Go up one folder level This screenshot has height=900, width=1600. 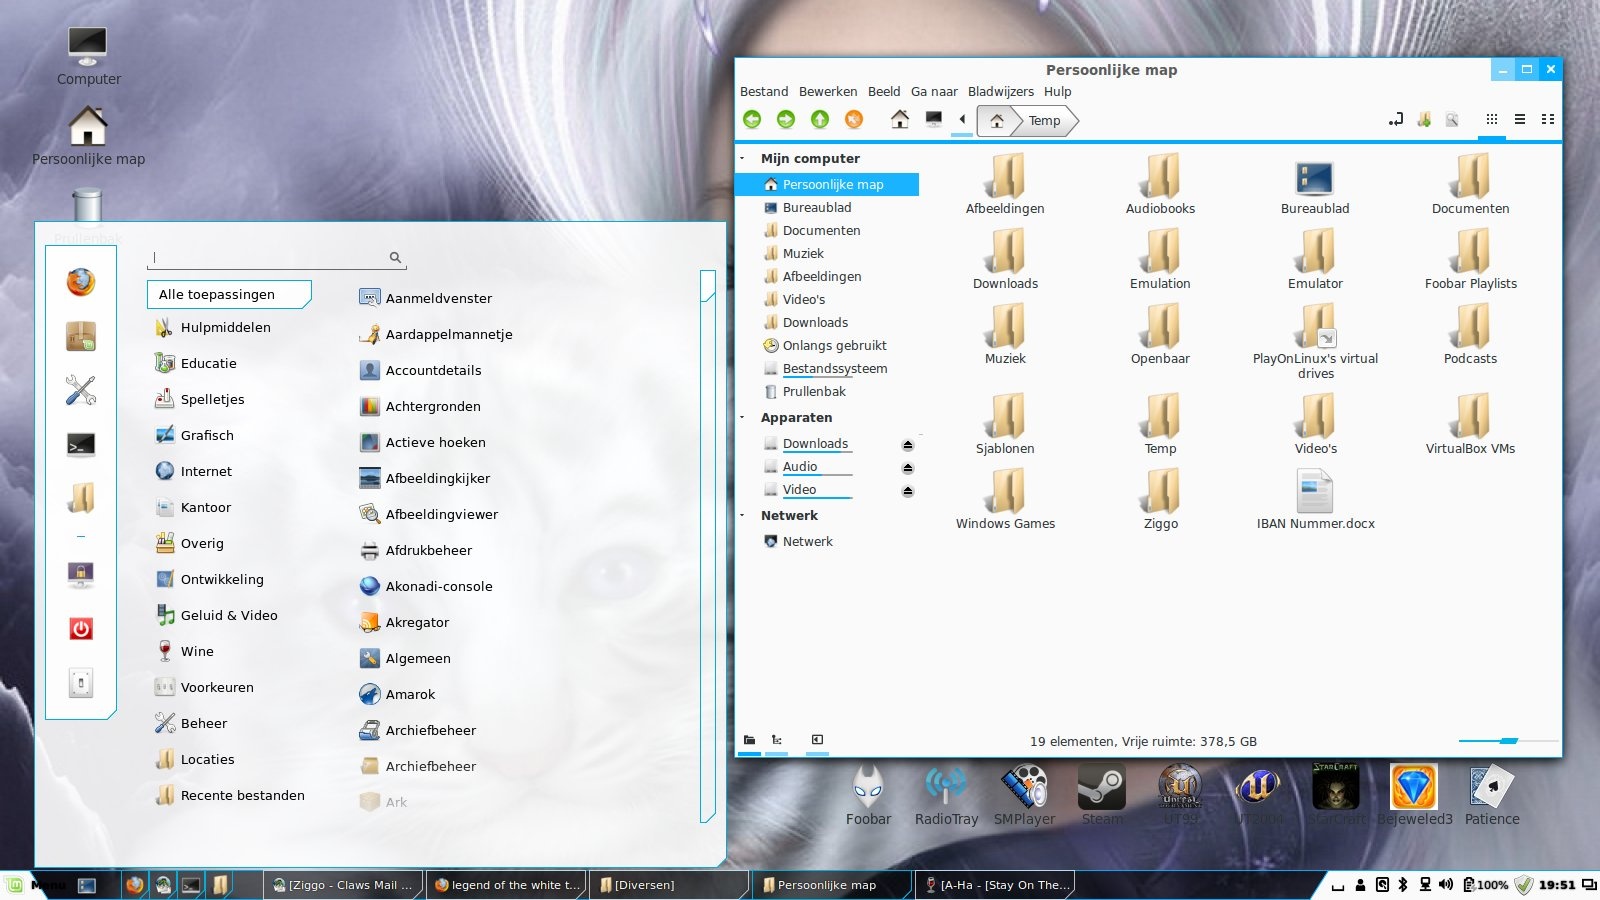[x=820, y=120]
